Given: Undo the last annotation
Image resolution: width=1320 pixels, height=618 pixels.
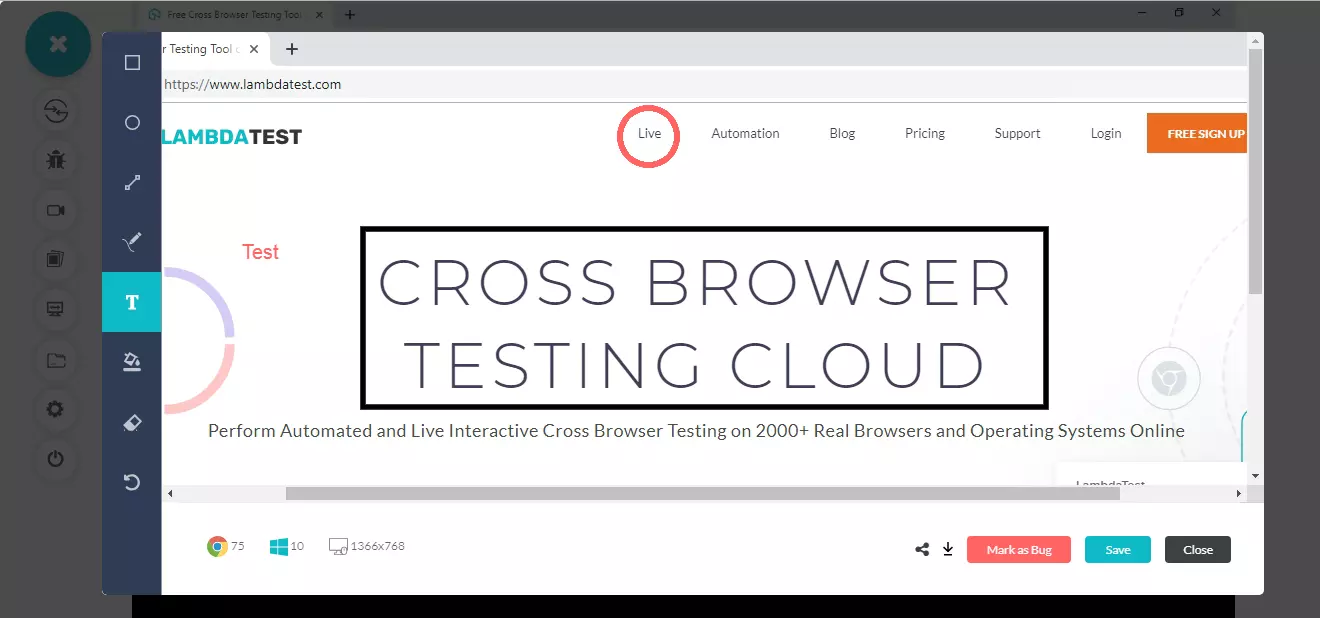Looking at the screenshot, I should [x=131, y=482].
